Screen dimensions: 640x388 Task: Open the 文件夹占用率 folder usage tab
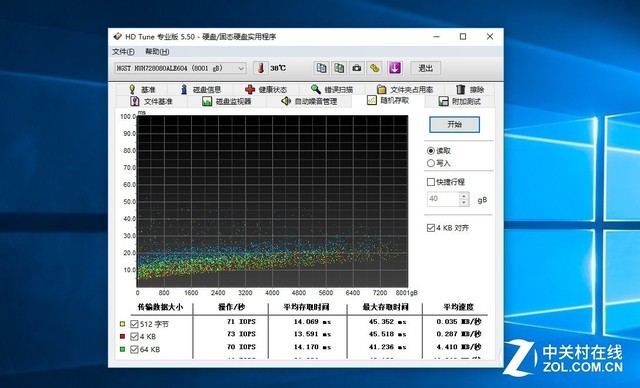404,89
